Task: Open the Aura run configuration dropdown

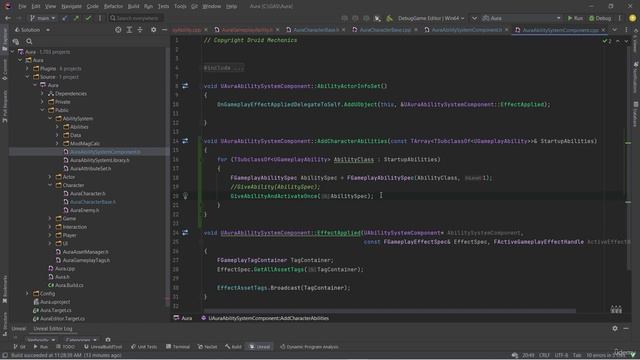Action: point(521,18)
